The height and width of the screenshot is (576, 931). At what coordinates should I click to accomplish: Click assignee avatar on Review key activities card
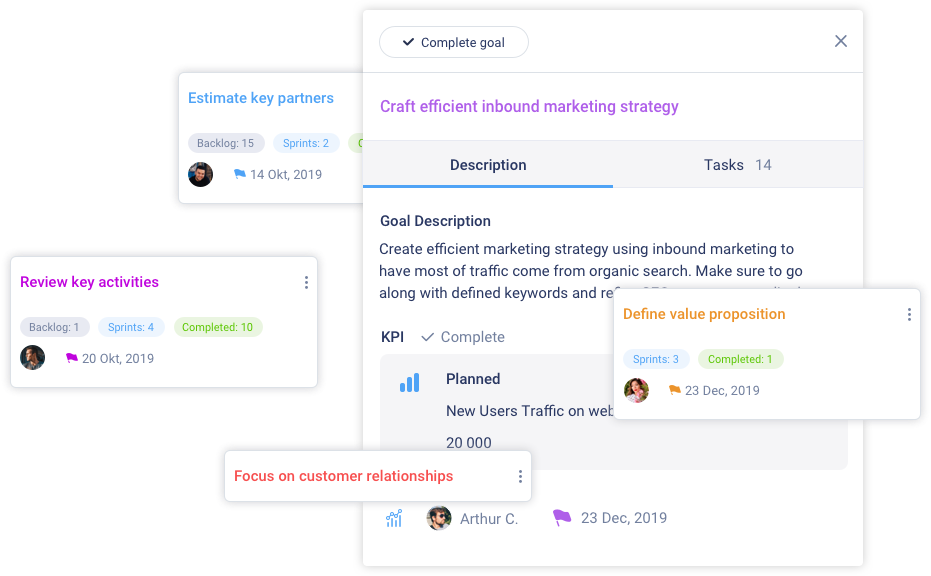33,357
